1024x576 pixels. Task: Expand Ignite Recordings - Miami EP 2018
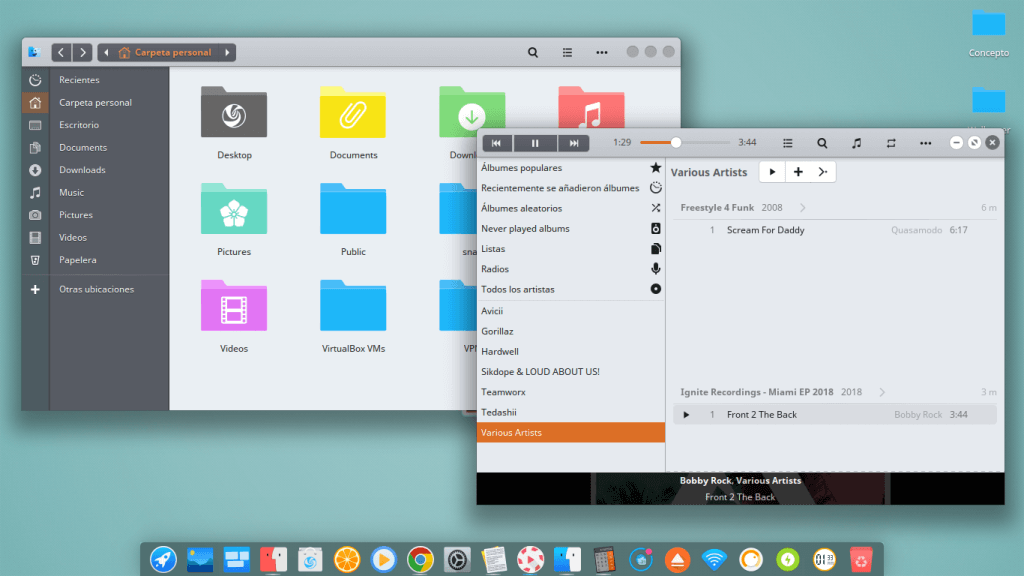(x=882, y=392)
